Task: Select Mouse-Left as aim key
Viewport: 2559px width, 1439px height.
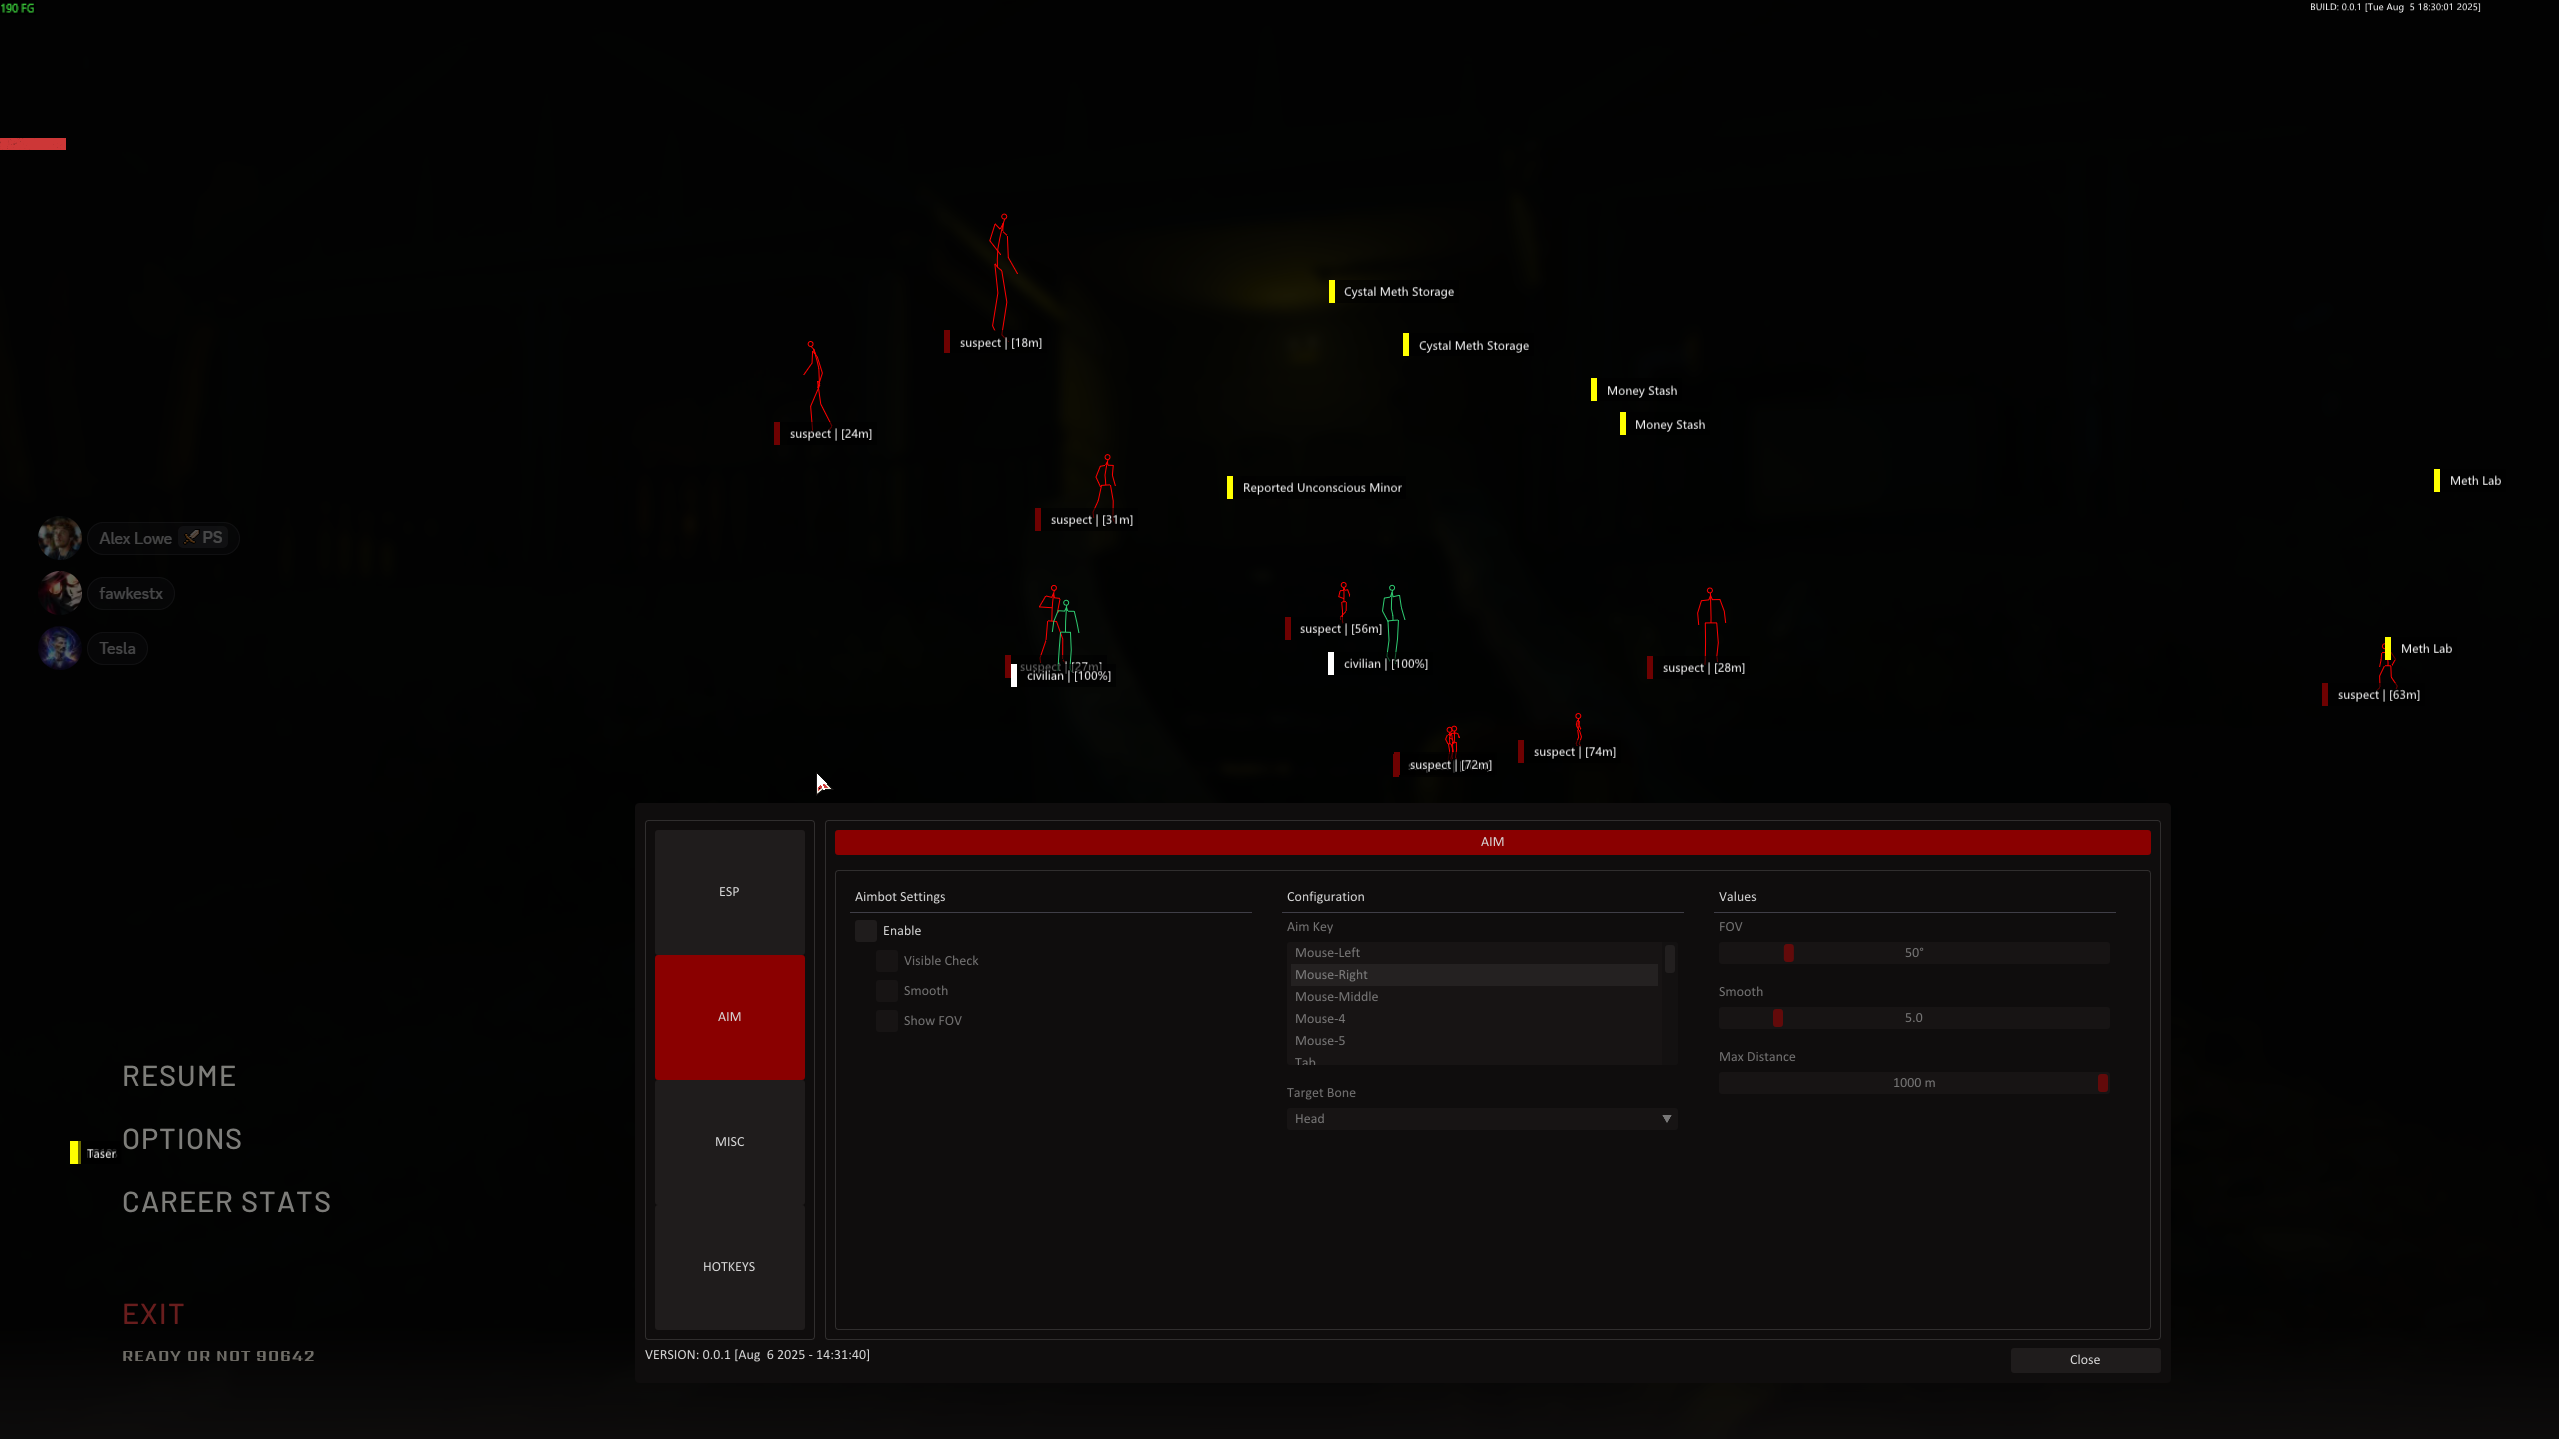Action: click(x=1474, y=952)
